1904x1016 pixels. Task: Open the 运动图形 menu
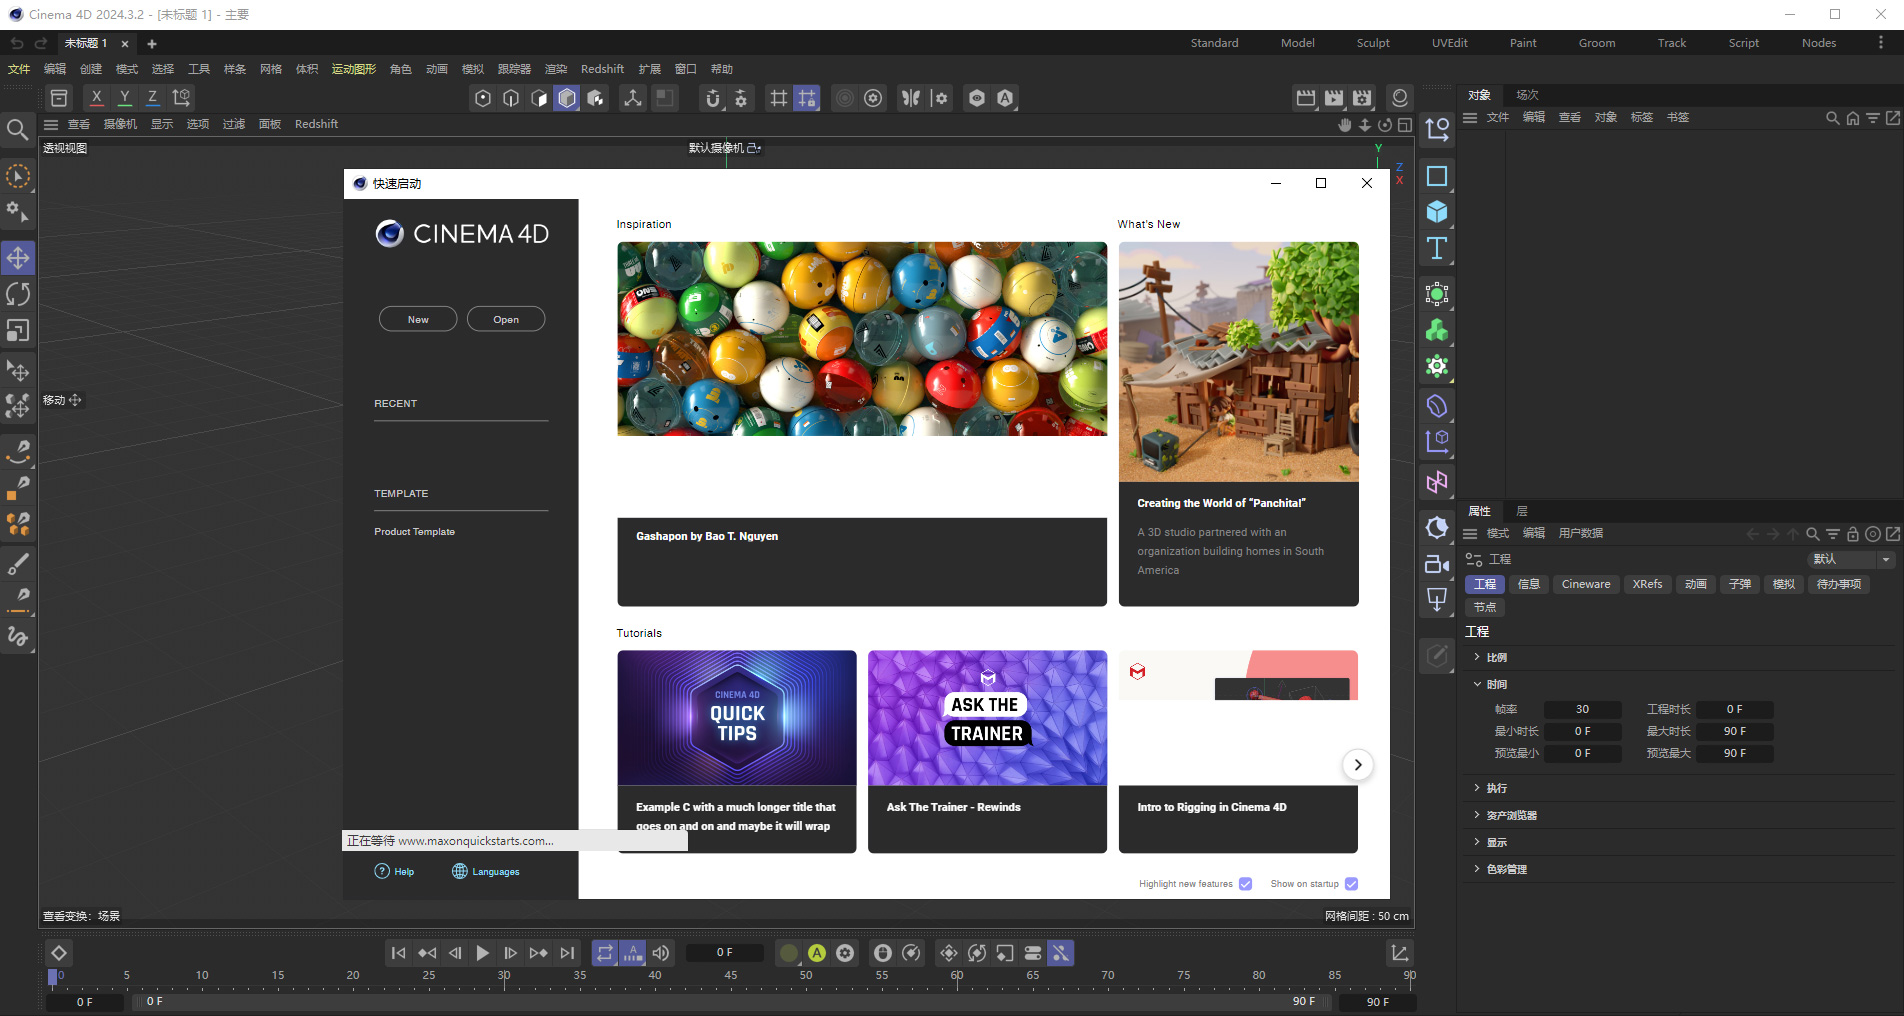[354, 69]
